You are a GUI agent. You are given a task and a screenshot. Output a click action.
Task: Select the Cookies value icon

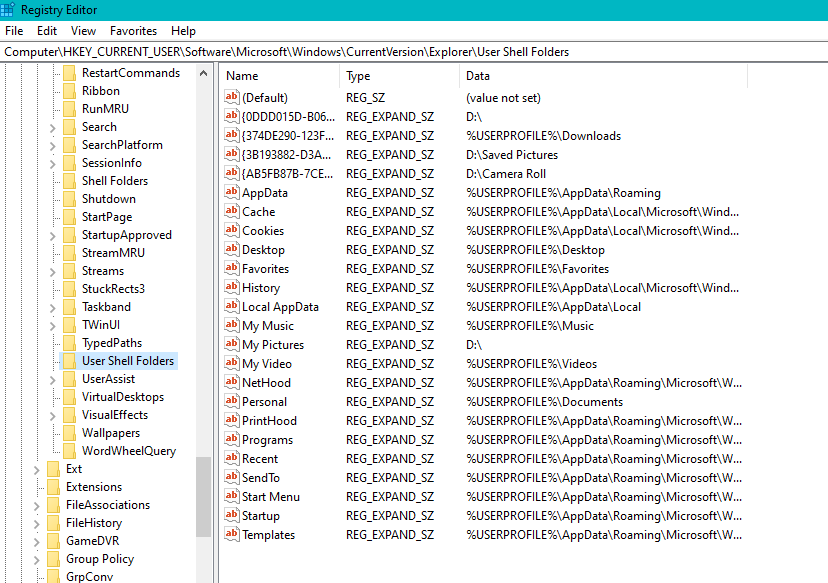(231, 230)
